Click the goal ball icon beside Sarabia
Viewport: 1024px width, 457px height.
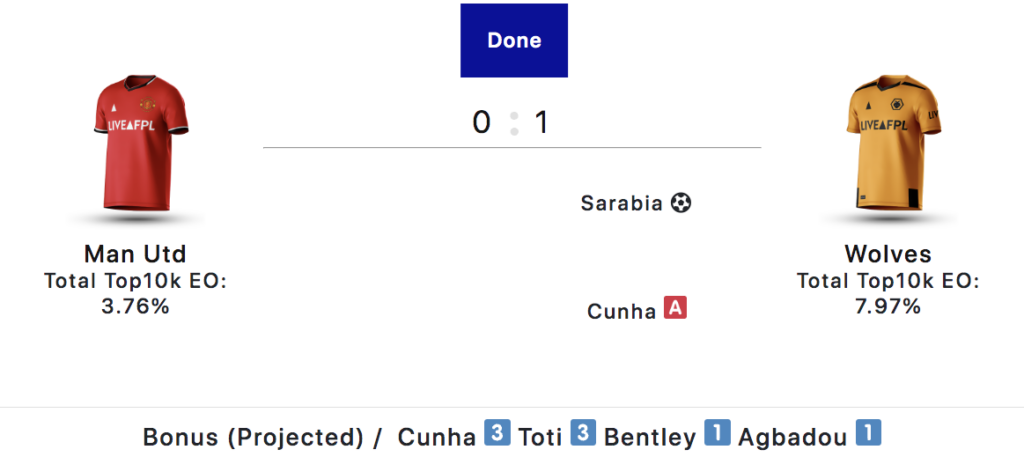(x=681, y=203)
